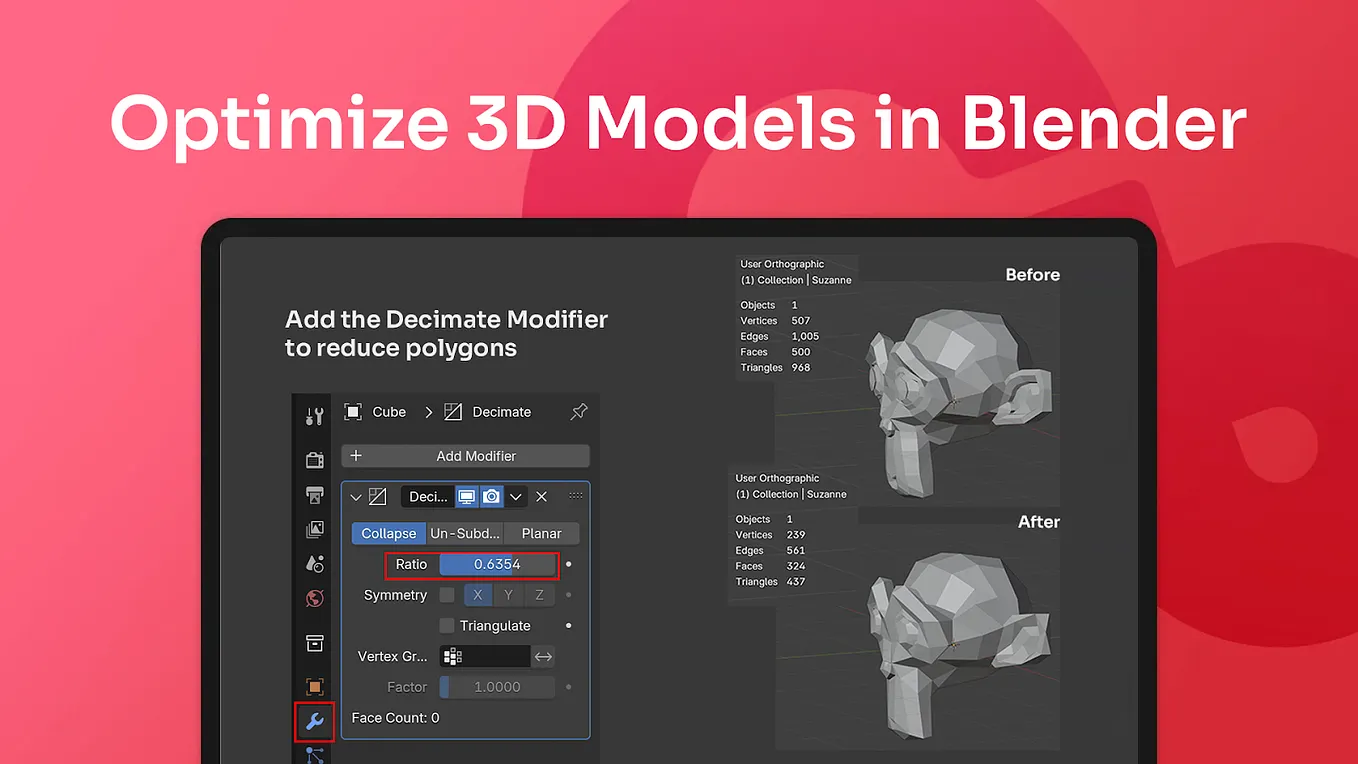Remove the Decimate modifier with the X
Image resolution: width=1358 pixels, height=764 pixels.
tap(541, 496)
